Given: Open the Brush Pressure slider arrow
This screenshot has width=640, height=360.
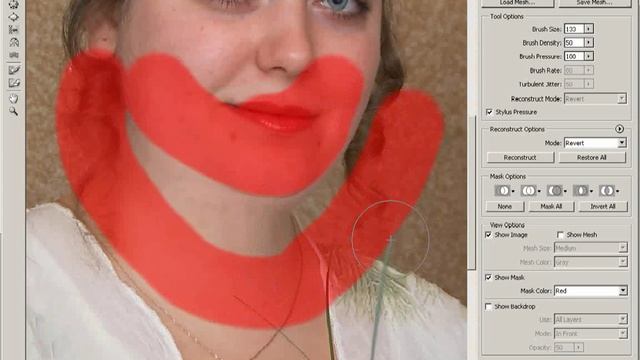Looking at the screenshot, I should click(589, 56).
